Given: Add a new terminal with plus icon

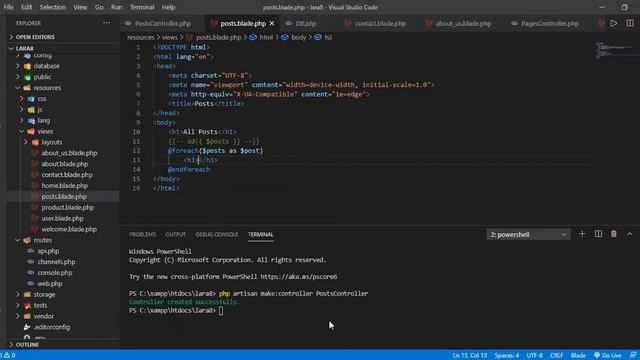Looking at the screenshot, I should coord(582,234).
